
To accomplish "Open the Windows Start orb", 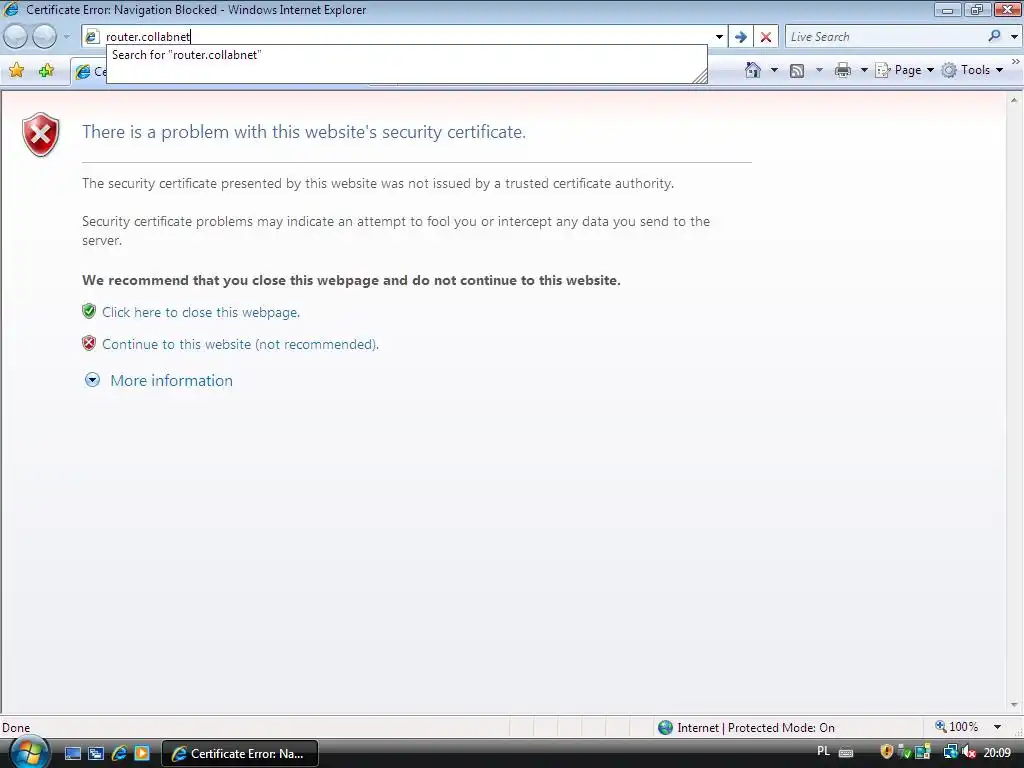I will coord(30,752).
